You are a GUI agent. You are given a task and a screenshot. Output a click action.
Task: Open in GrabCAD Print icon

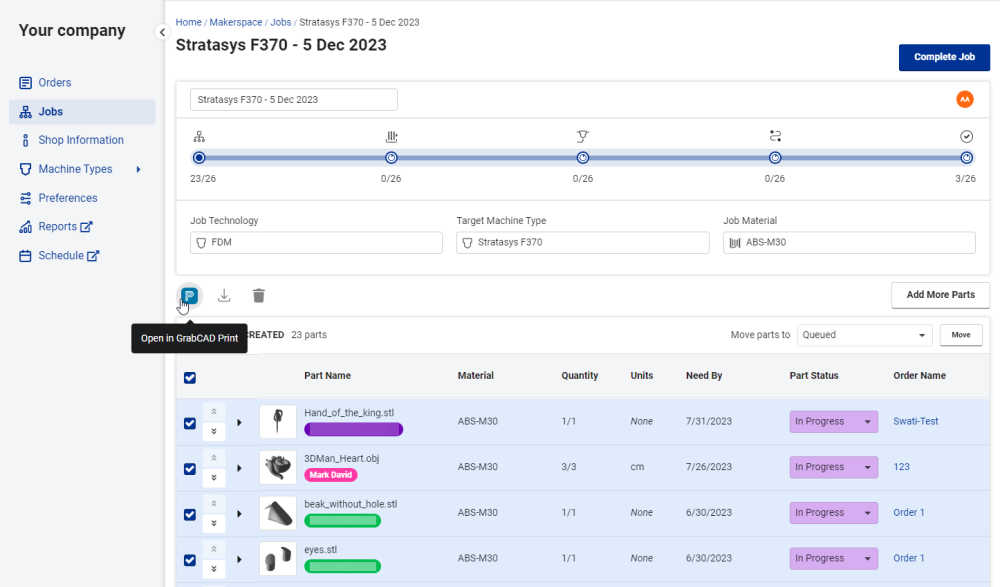189,295
